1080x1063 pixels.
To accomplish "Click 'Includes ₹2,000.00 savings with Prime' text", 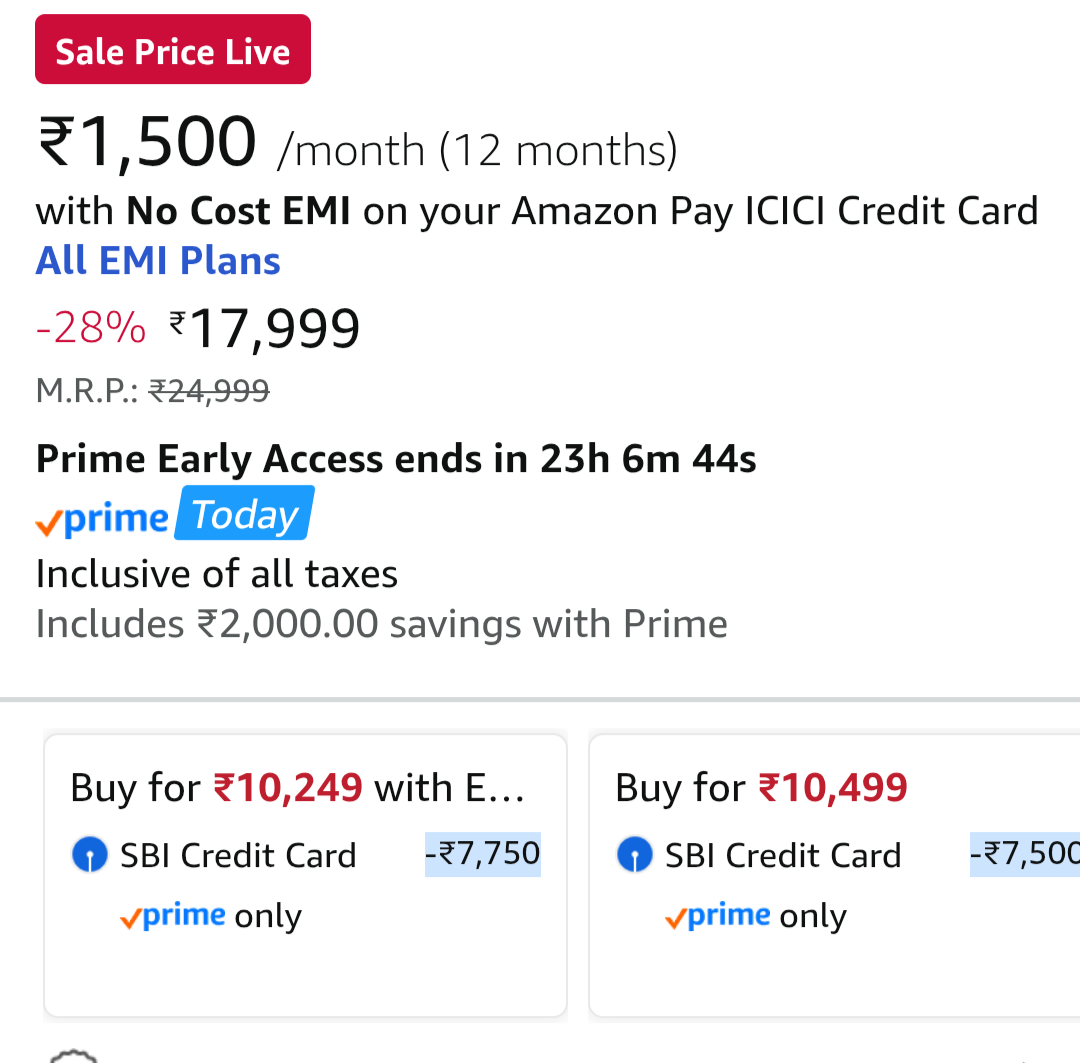I will click(x=381, y=623).
